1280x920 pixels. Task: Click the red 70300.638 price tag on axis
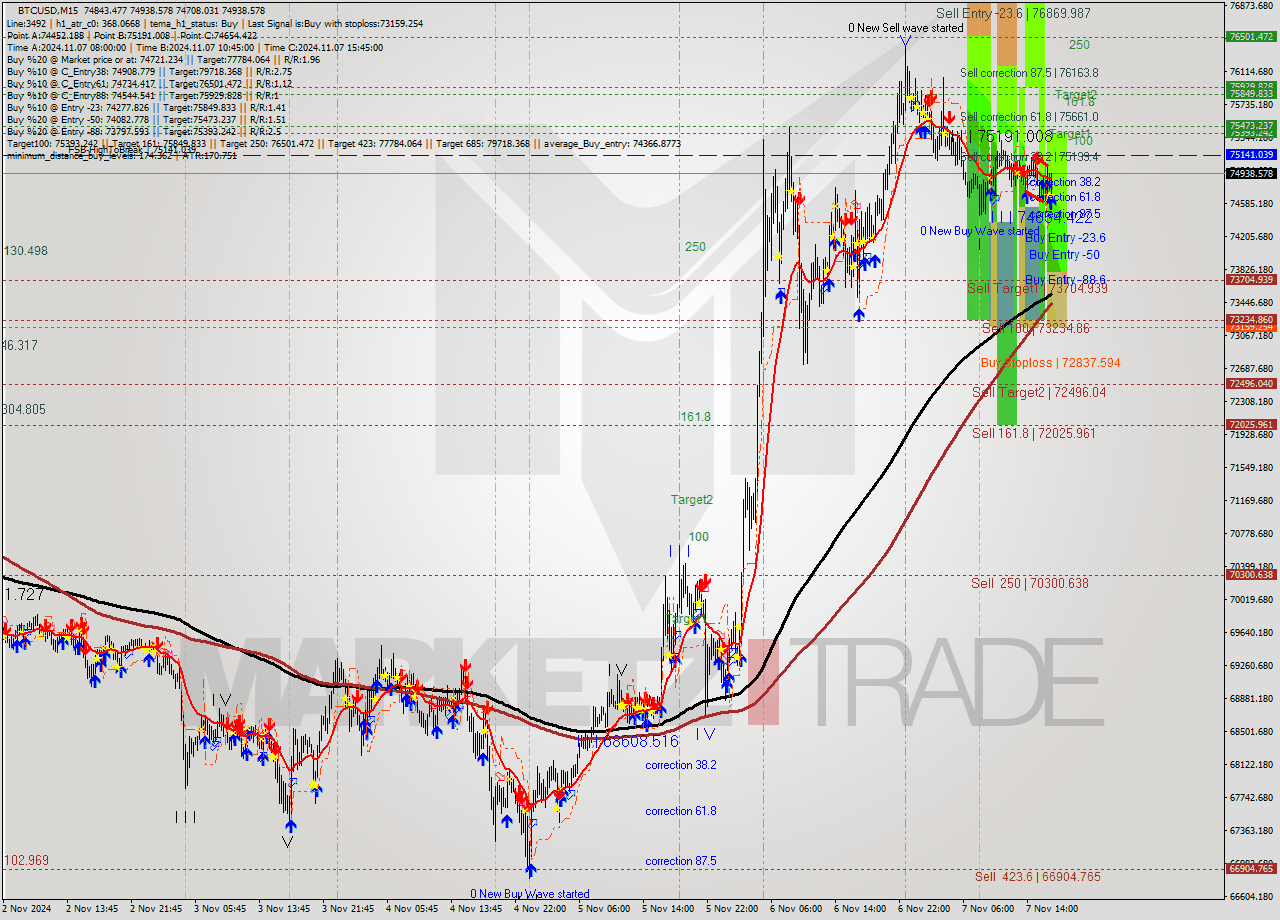point(1251,574)
